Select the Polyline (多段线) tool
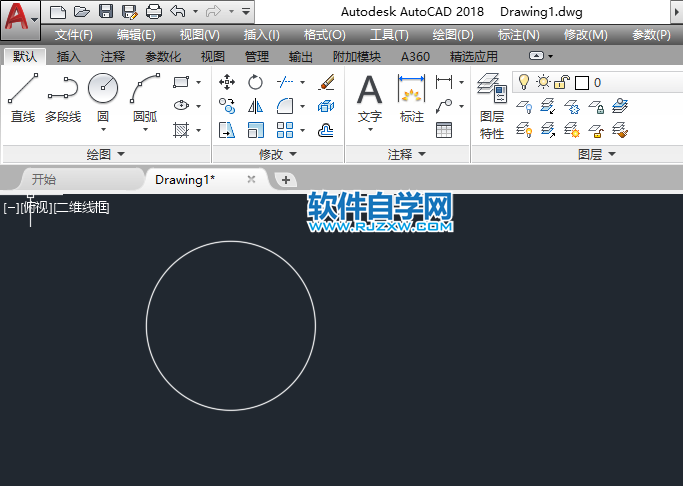Viewport: 683px width, 486px height. coord(62,98)
